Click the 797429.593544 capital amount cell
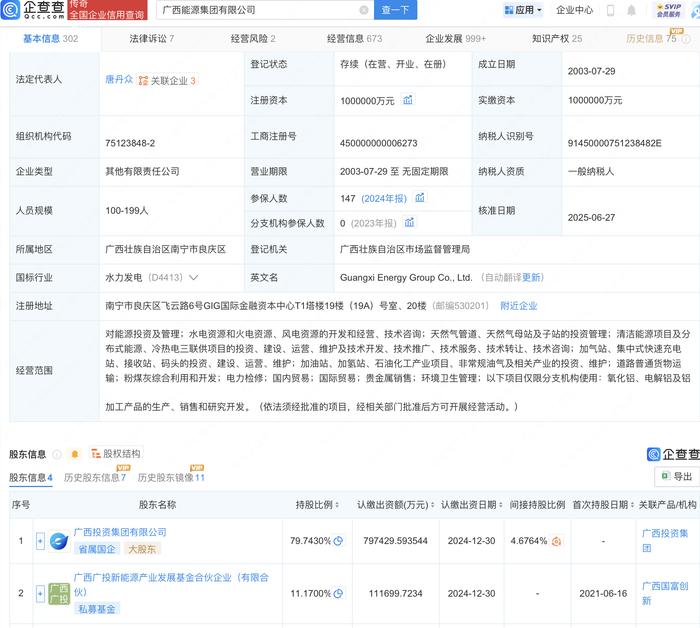The height and width of the screenshot is (628, 700). click(395, 541)
